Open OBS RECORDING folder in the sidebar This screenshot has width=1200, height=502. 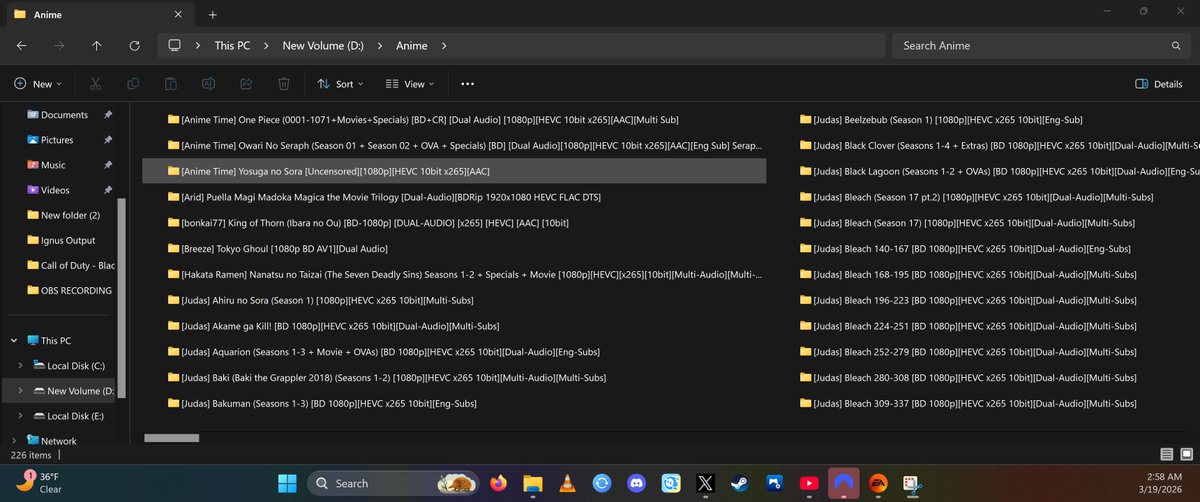click(72, 290)
